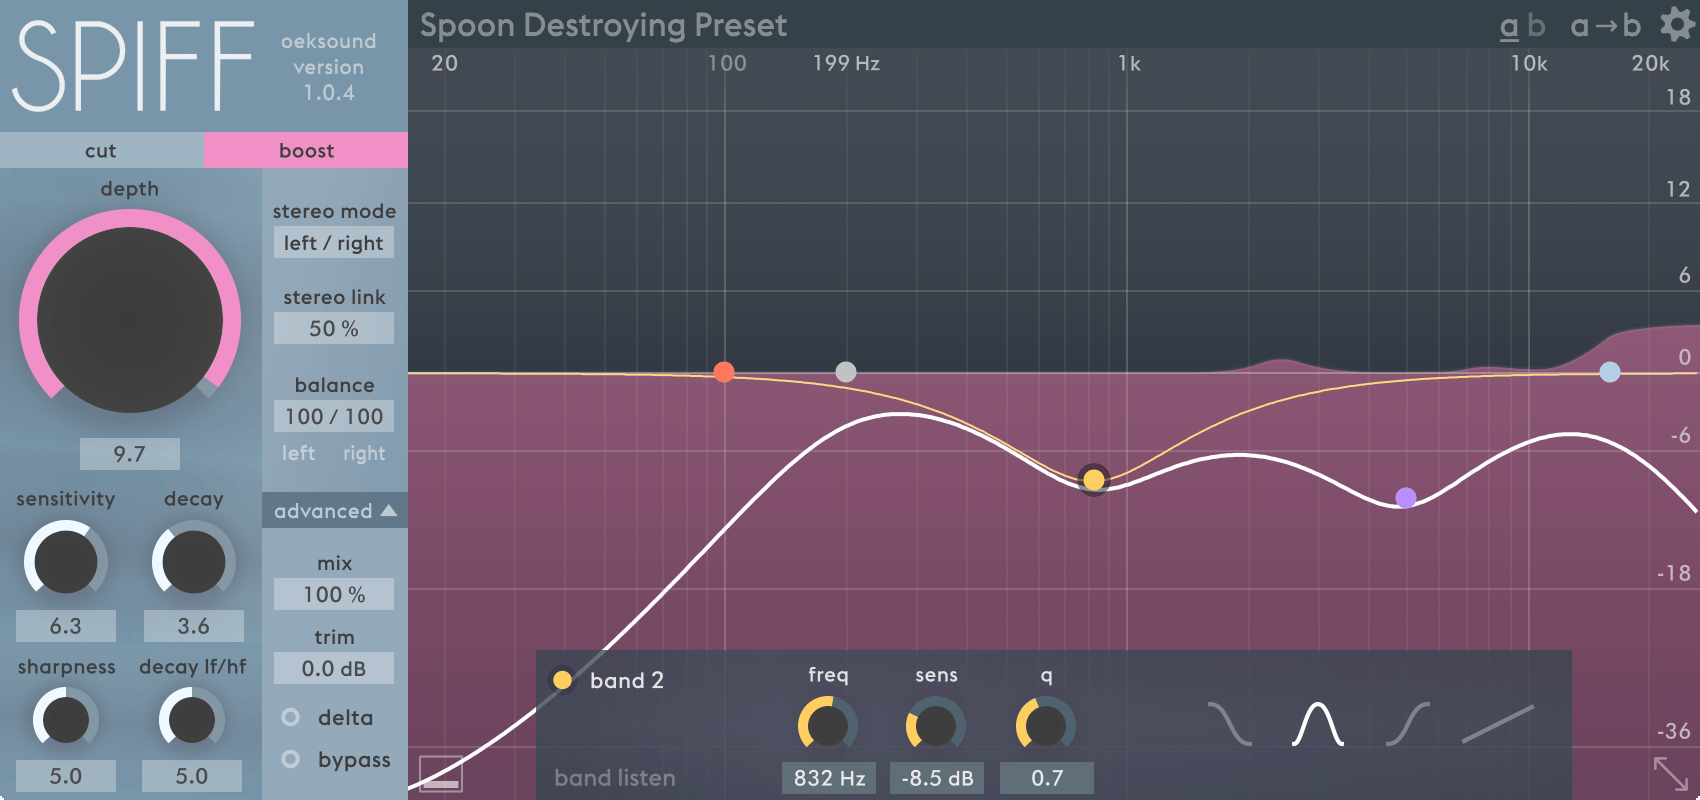Switch to cut mode tab
This screenshot has height=800, width=1700.
coord(101,150)
